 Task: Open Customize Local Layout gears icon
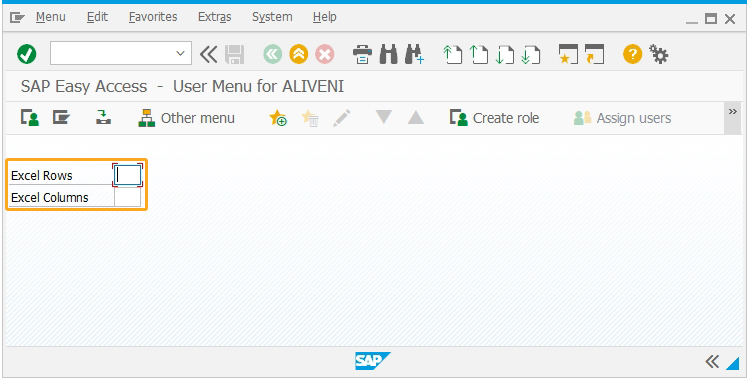pos(659,54)
